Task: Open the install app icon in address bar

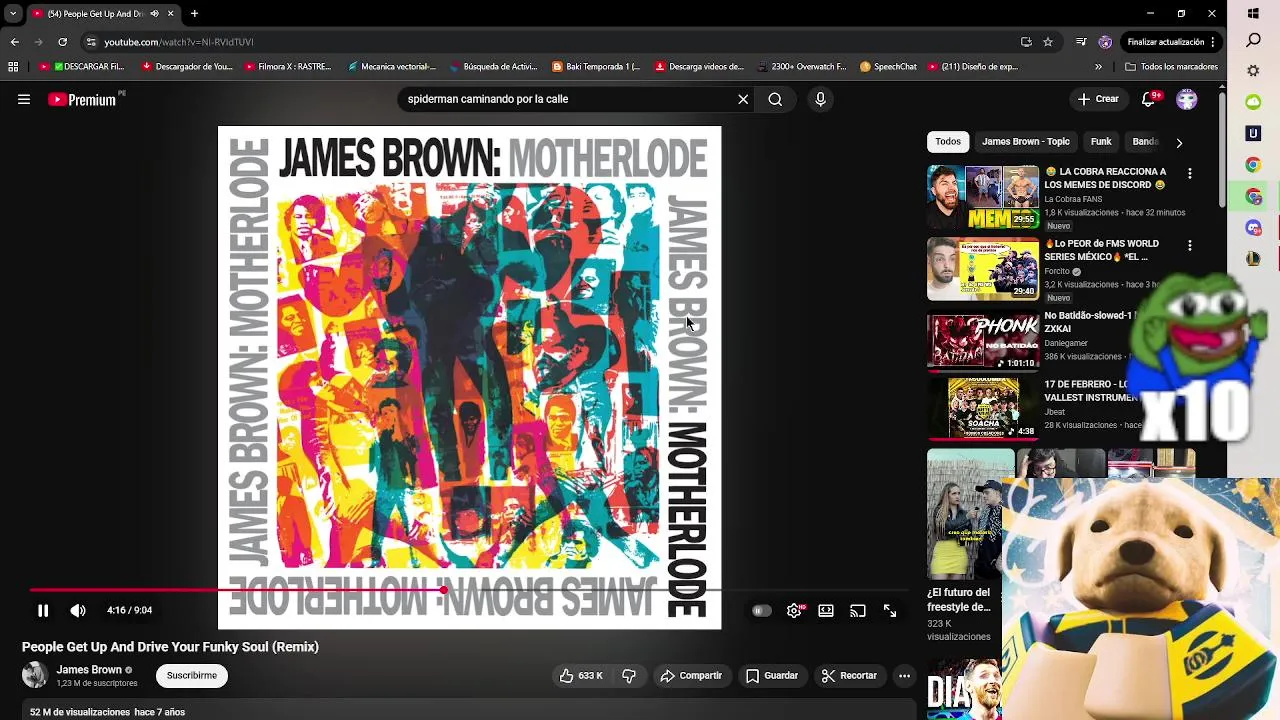Action: pos(1026,42)
